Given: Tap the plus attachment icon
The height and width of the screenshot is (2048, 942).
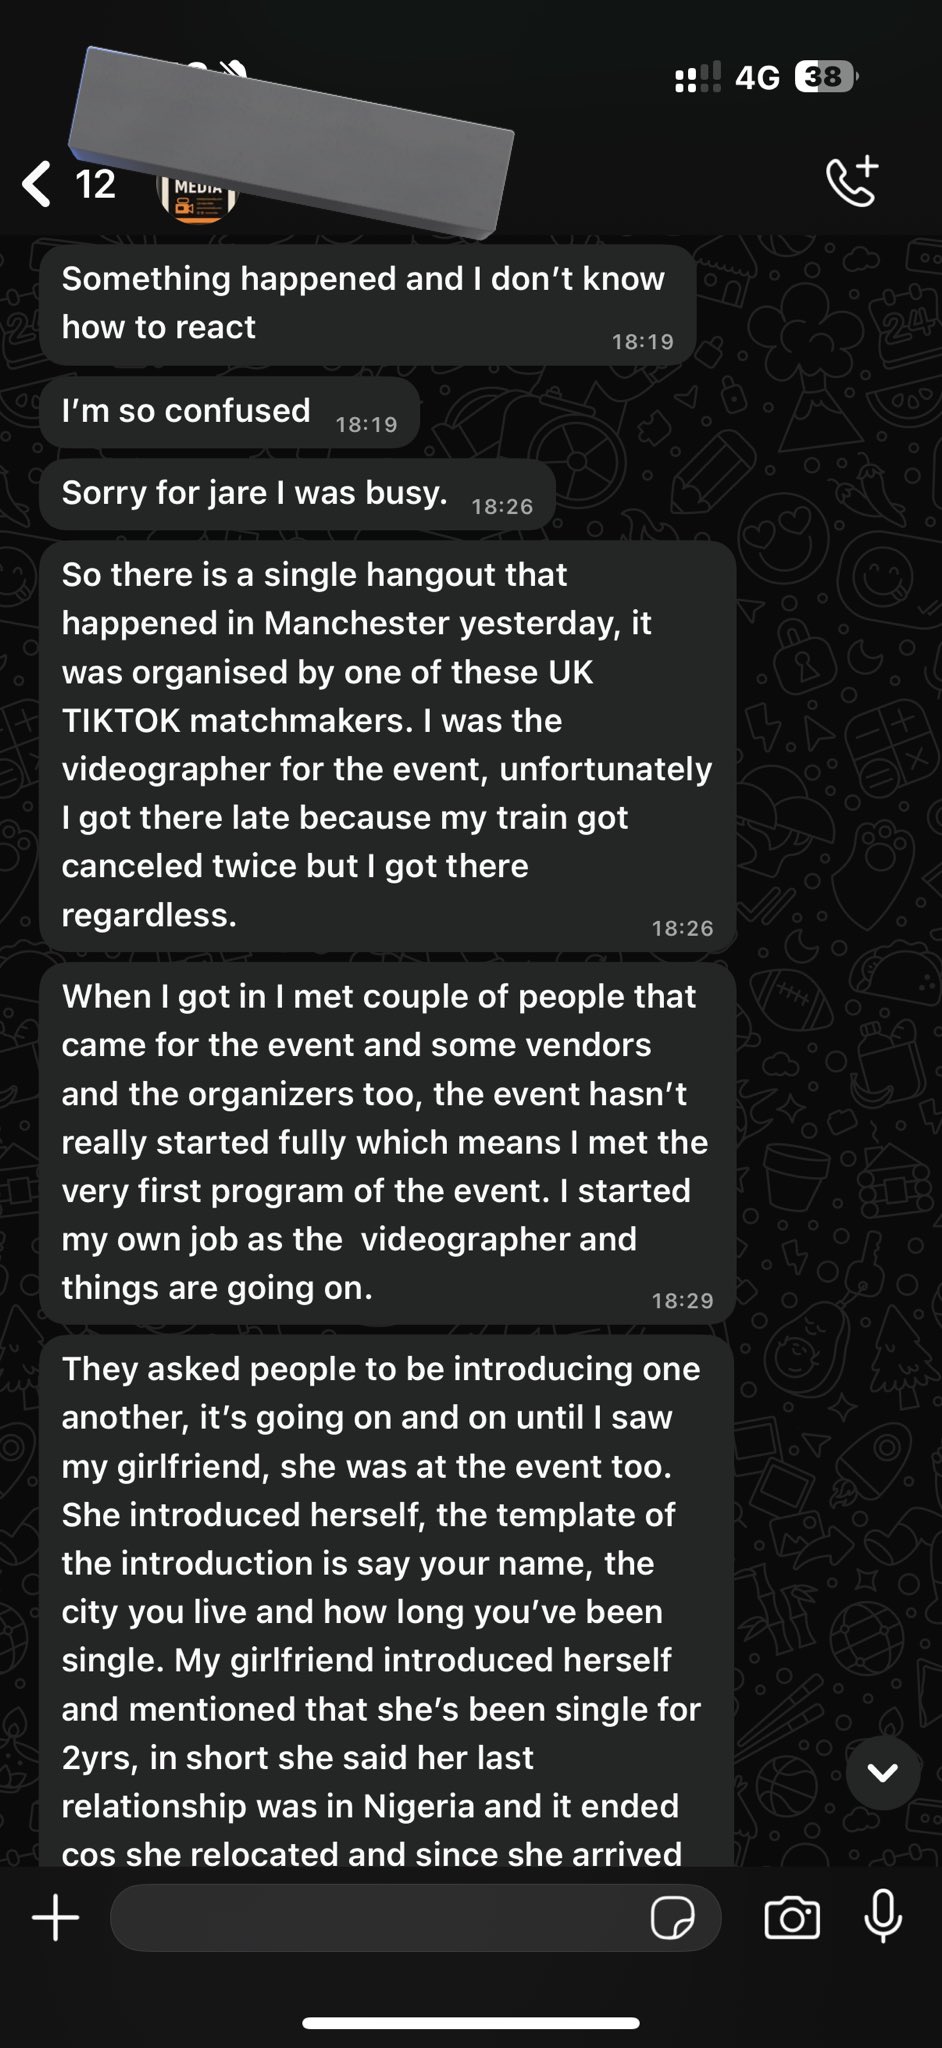Looking at the screenshot, I should 56,1918.
